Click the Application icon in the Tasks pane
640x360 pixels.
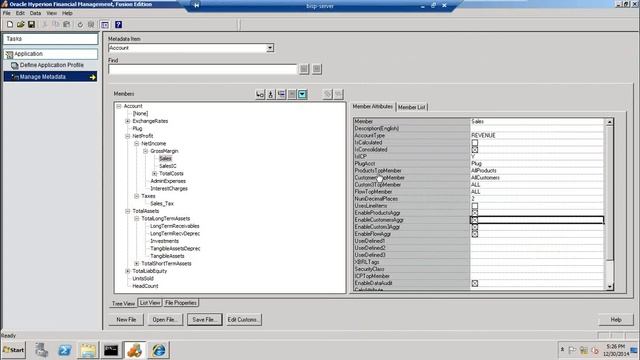[9, 54]
